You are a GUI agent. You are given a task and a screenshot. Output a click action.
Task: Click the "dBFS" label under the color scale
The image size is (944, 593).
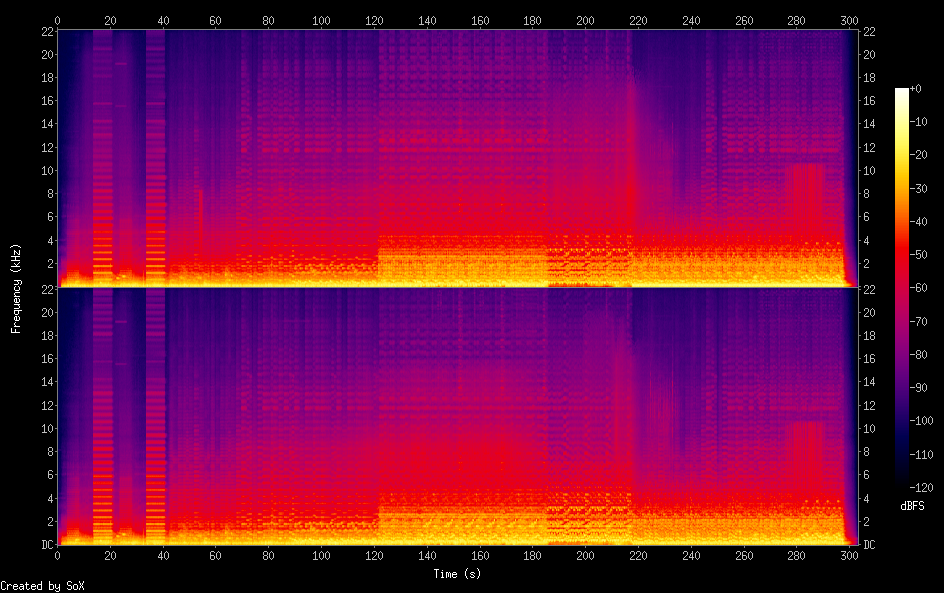912,506
